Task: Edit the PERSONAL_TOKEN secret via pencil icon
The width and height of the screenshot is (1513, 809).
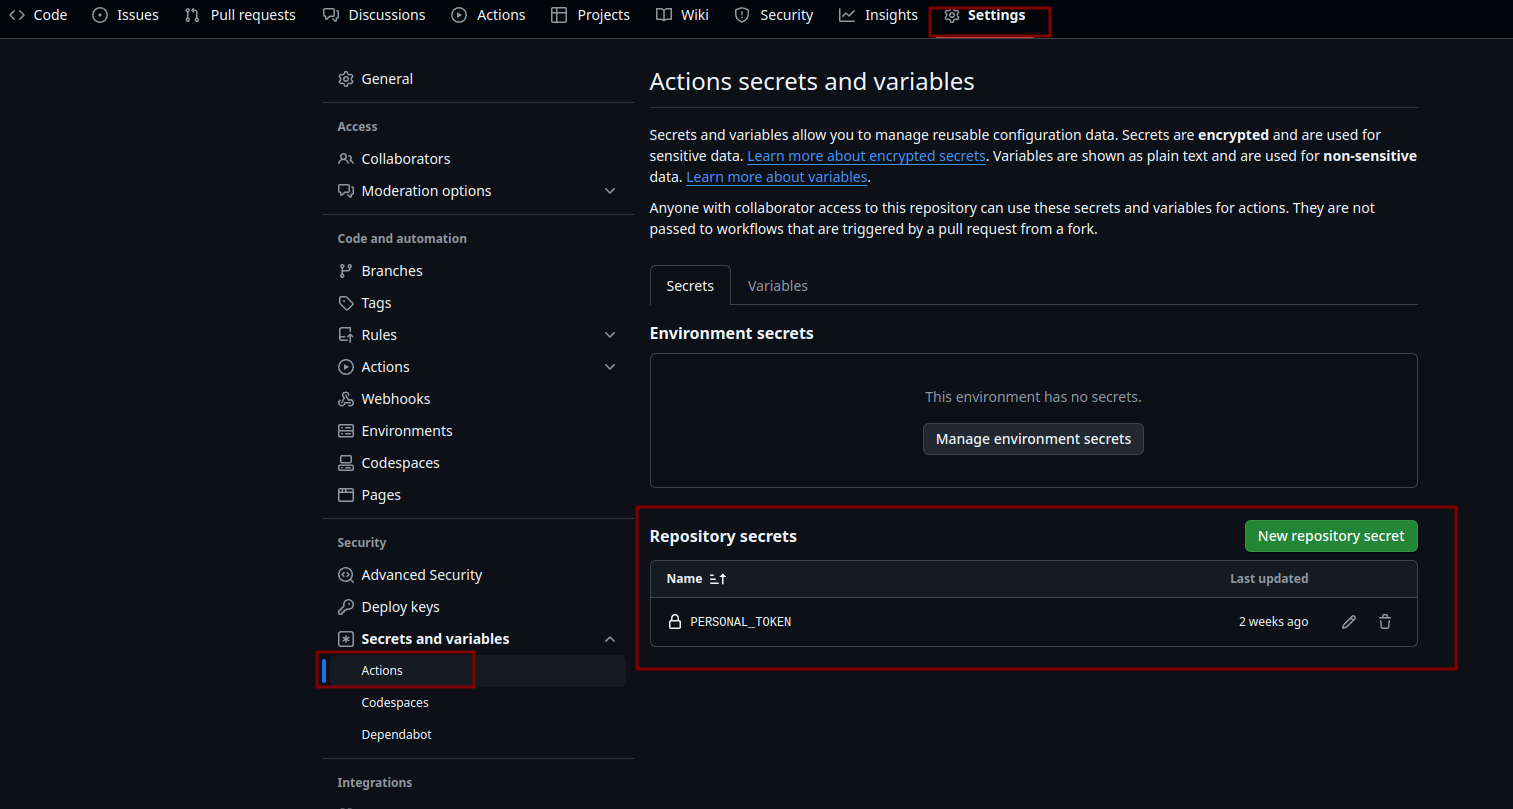Action: click(x=1349, y=622)
